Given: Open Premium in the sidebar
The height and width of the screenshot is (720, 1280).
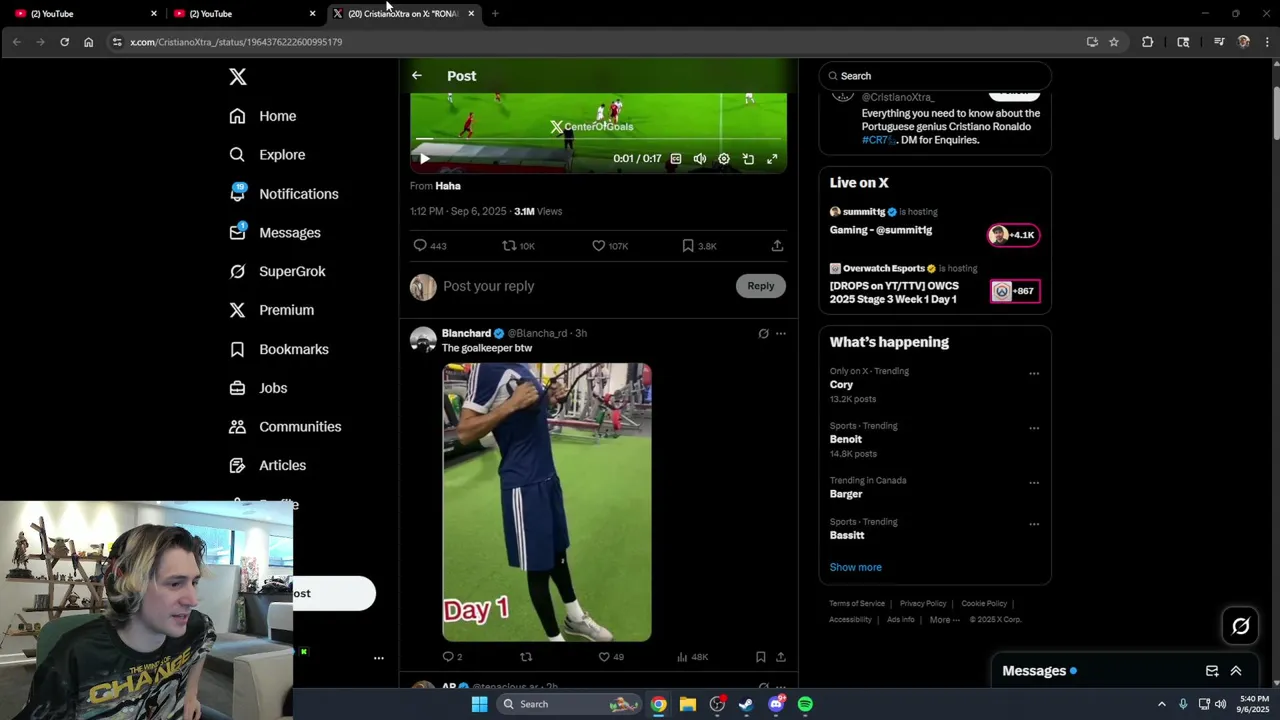Looking at the screenshot, I should coord(272,310).
